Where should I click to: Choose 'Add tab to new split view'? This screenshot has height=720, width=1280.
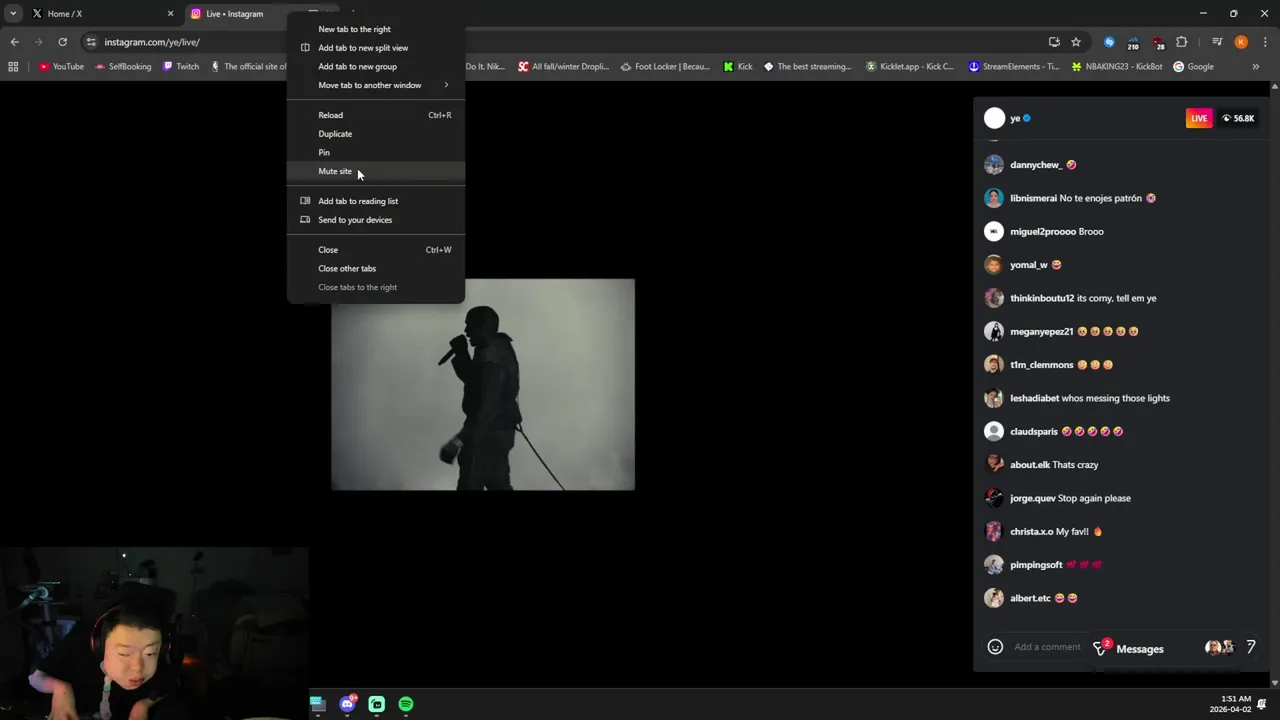(376, 48)
